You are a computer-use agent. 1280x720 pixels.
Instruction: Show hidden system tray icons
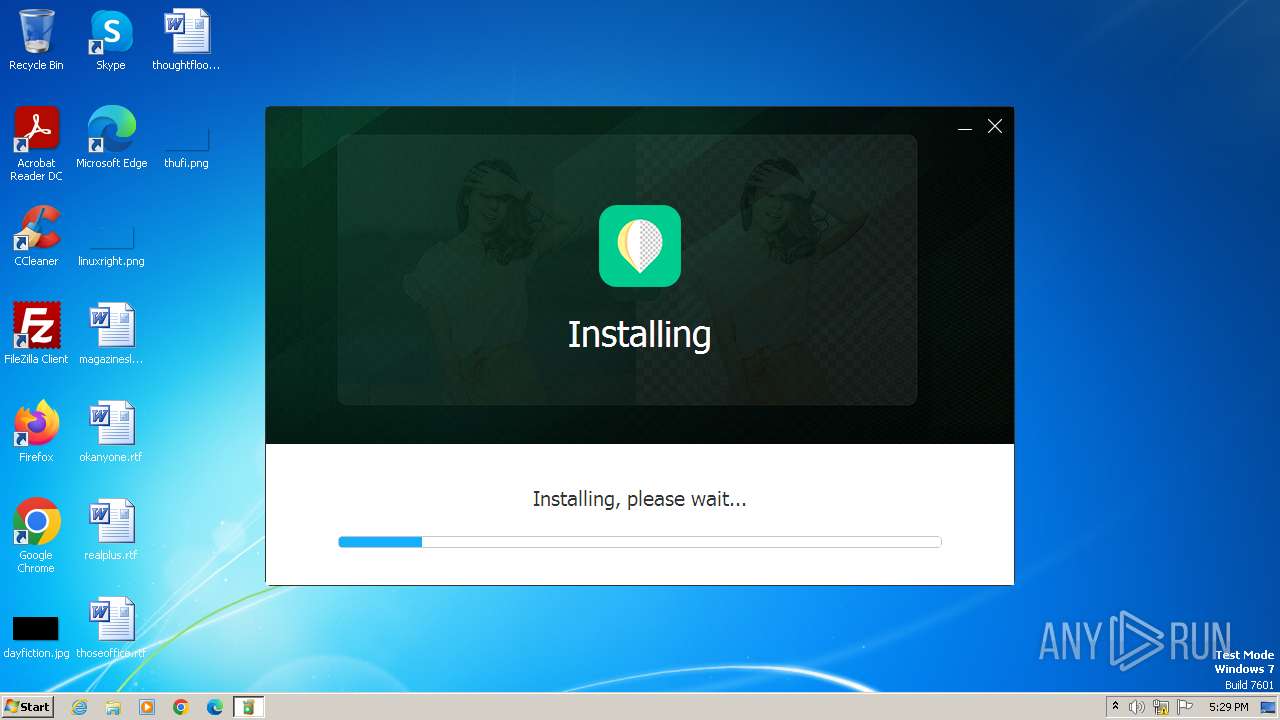tap(1116, 707)
